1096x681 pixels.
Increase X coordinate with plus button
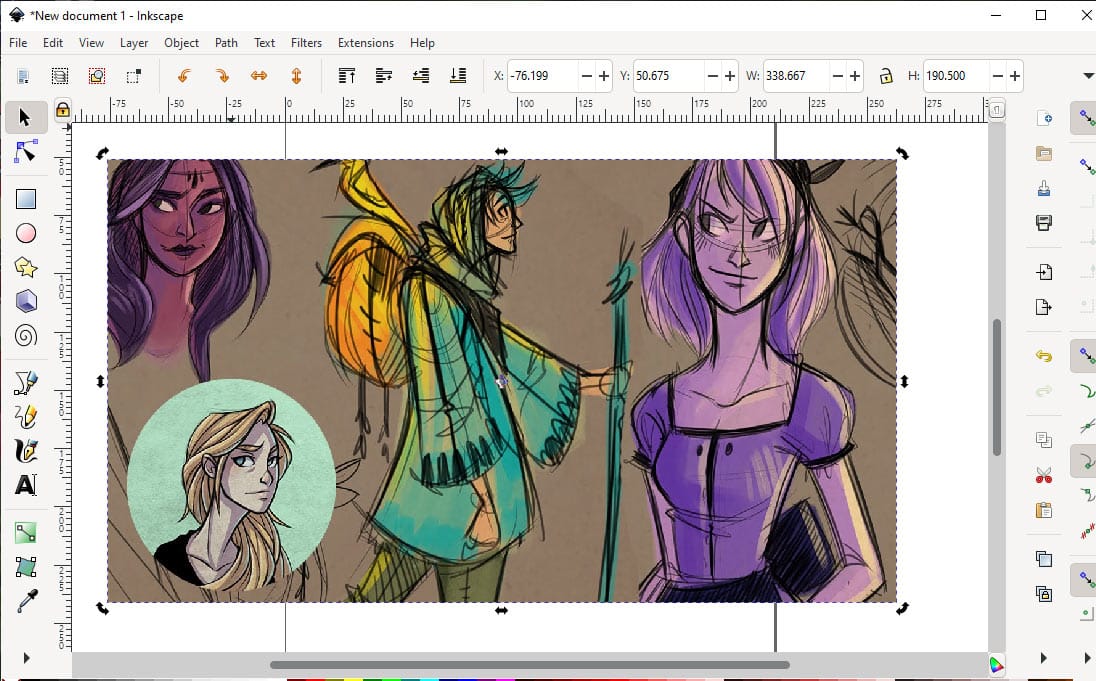604,76
